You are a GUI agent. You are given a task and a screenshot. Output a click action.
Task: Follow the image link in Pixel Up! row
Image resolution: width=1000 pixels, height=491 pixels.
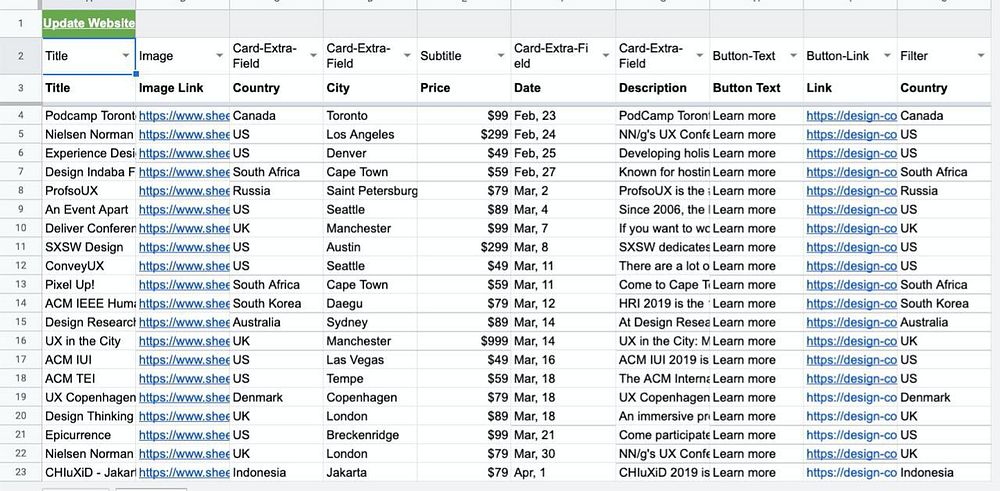point(184,285)
